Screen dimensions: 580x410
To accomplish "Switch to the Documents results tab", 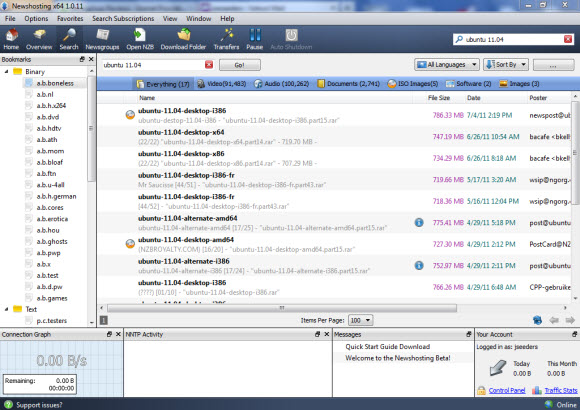I will click(x=348, y=84).
